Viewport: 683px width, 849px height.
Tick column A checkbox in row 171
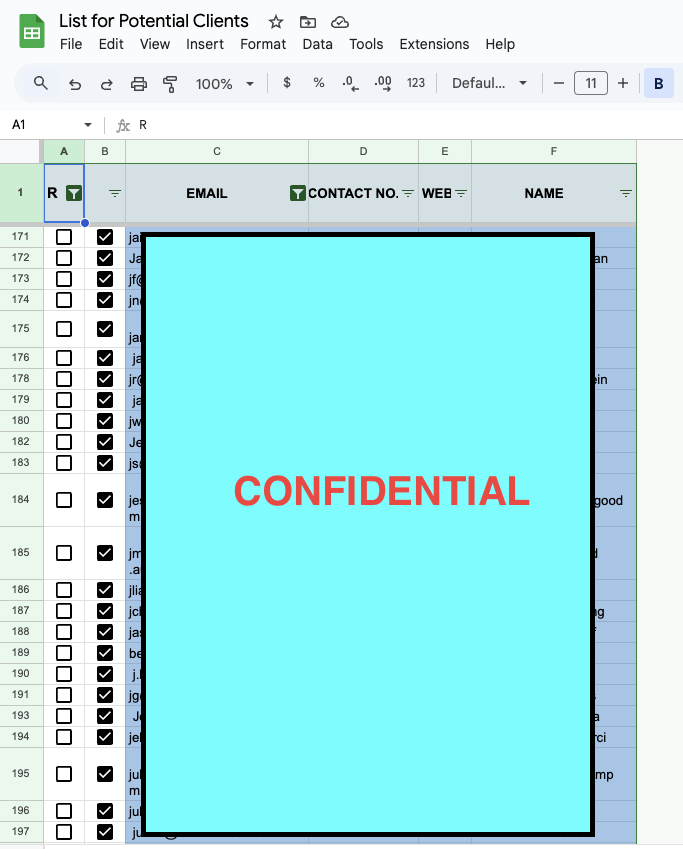(x=64, y=237)
